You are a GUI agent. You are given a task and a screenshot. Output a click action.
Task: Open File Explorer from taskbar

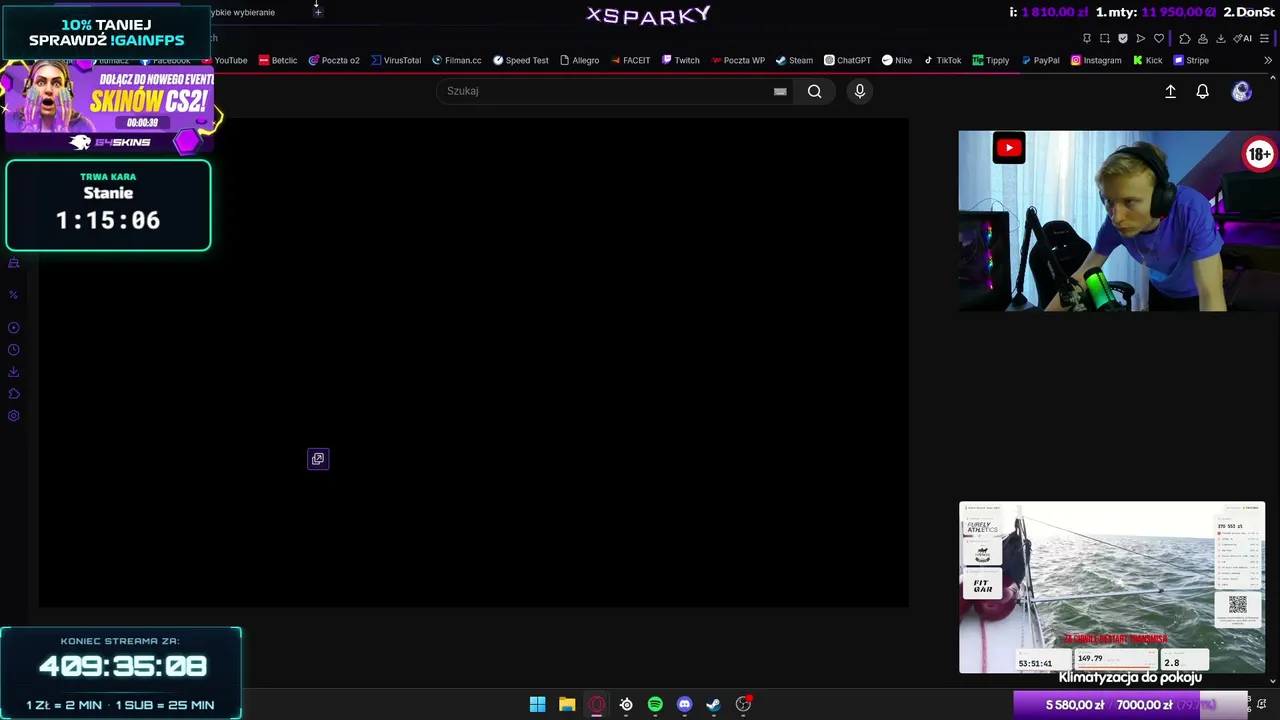[567, 704]
